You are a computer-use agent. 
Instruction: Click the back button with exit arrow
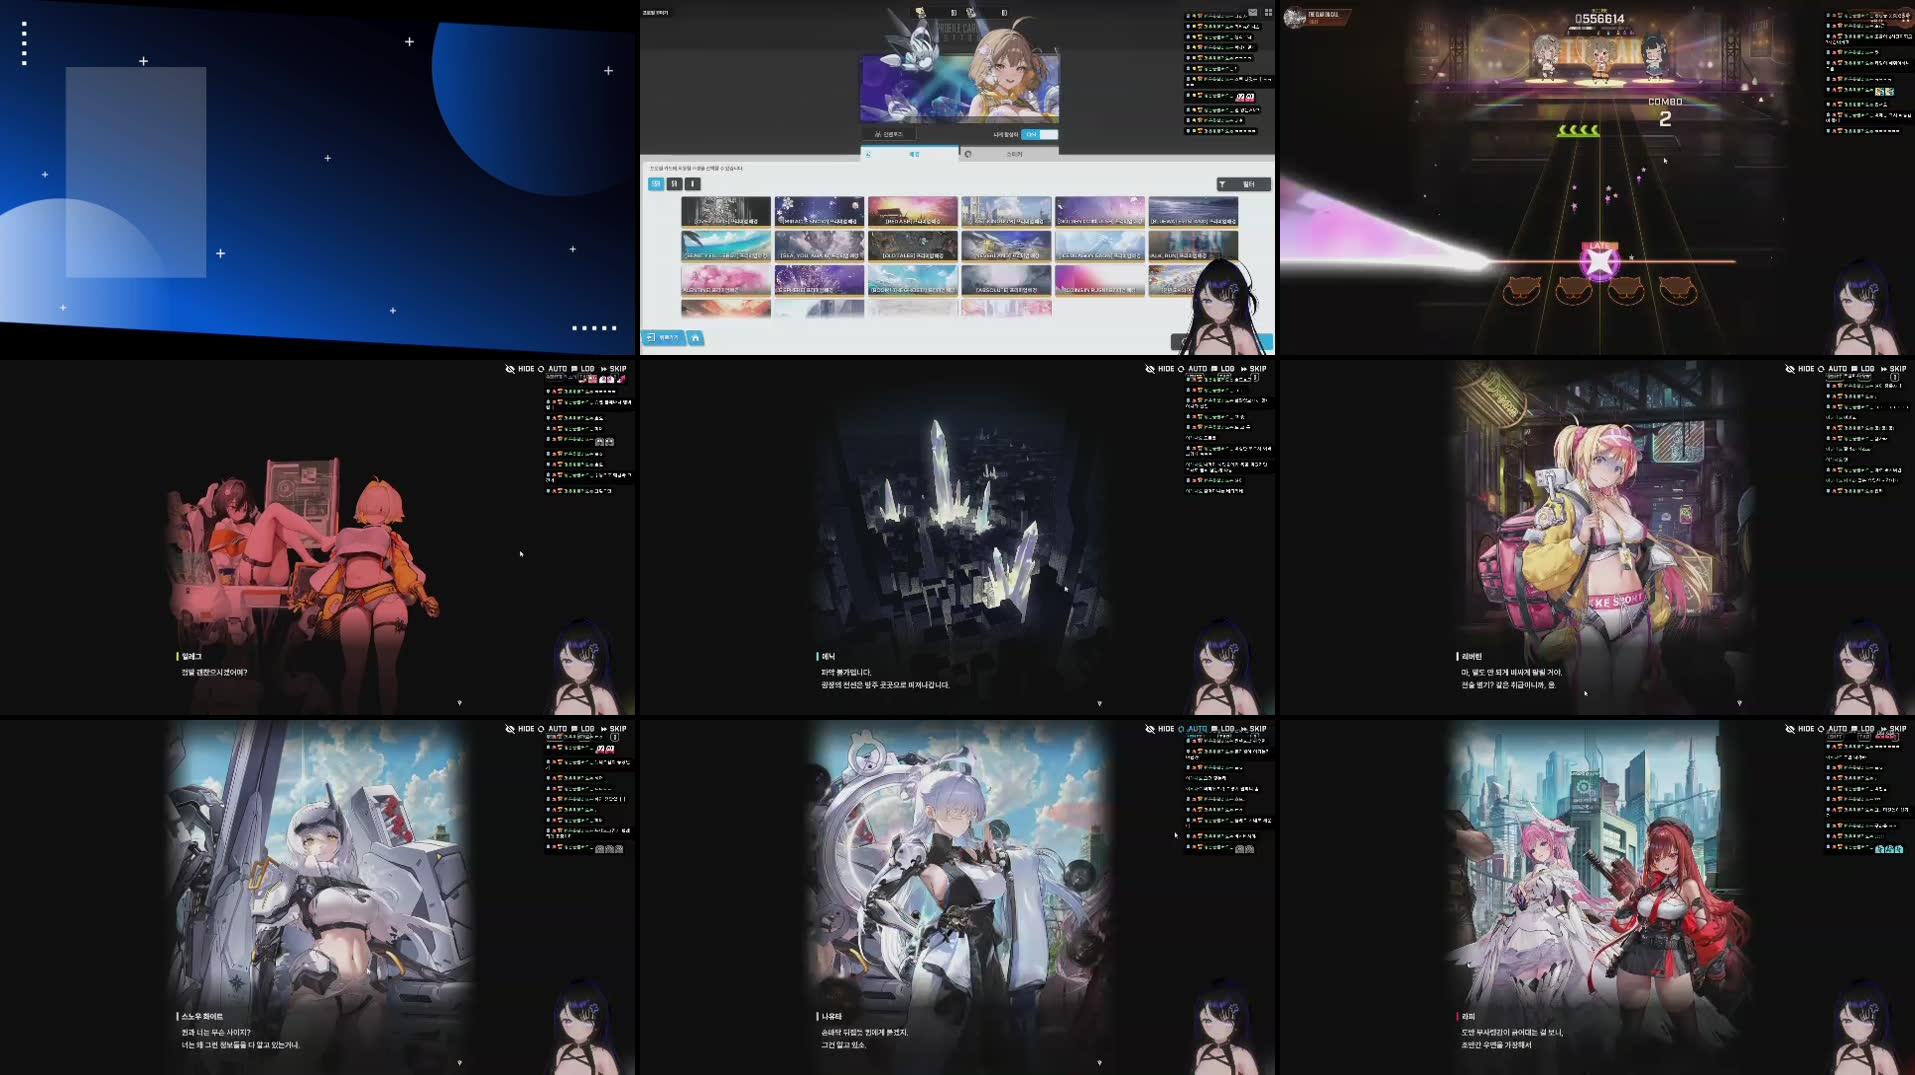[x=663, y=338]
